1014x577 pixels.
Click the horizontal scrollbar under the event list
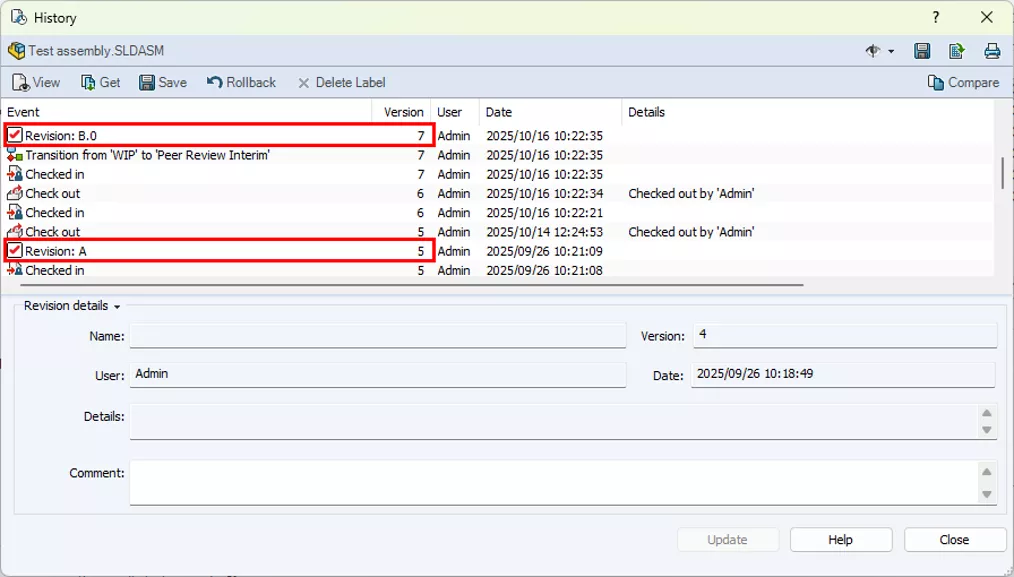(412, 285)
